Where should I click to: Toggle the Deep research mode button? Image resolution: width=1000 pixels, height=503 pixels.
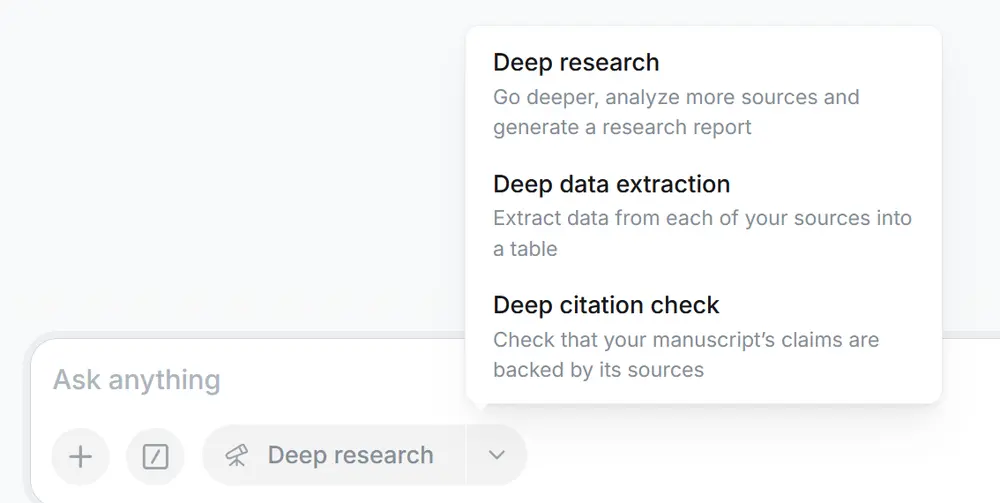[334, 455]
